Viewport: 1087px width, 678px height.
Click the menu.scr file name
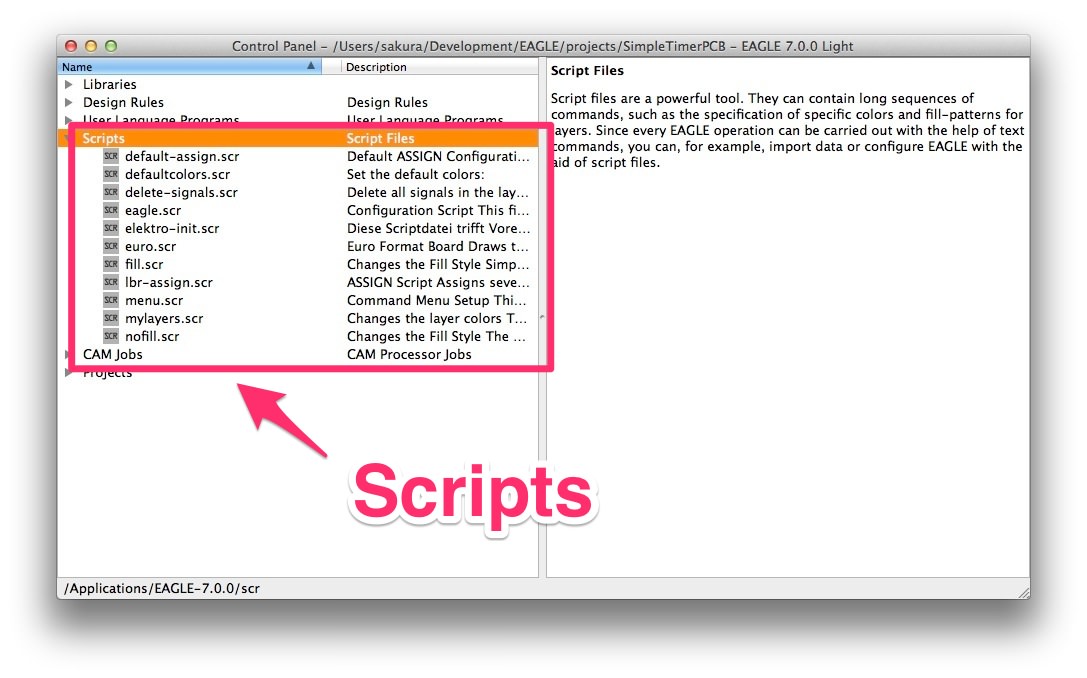[x=154, y=301]
